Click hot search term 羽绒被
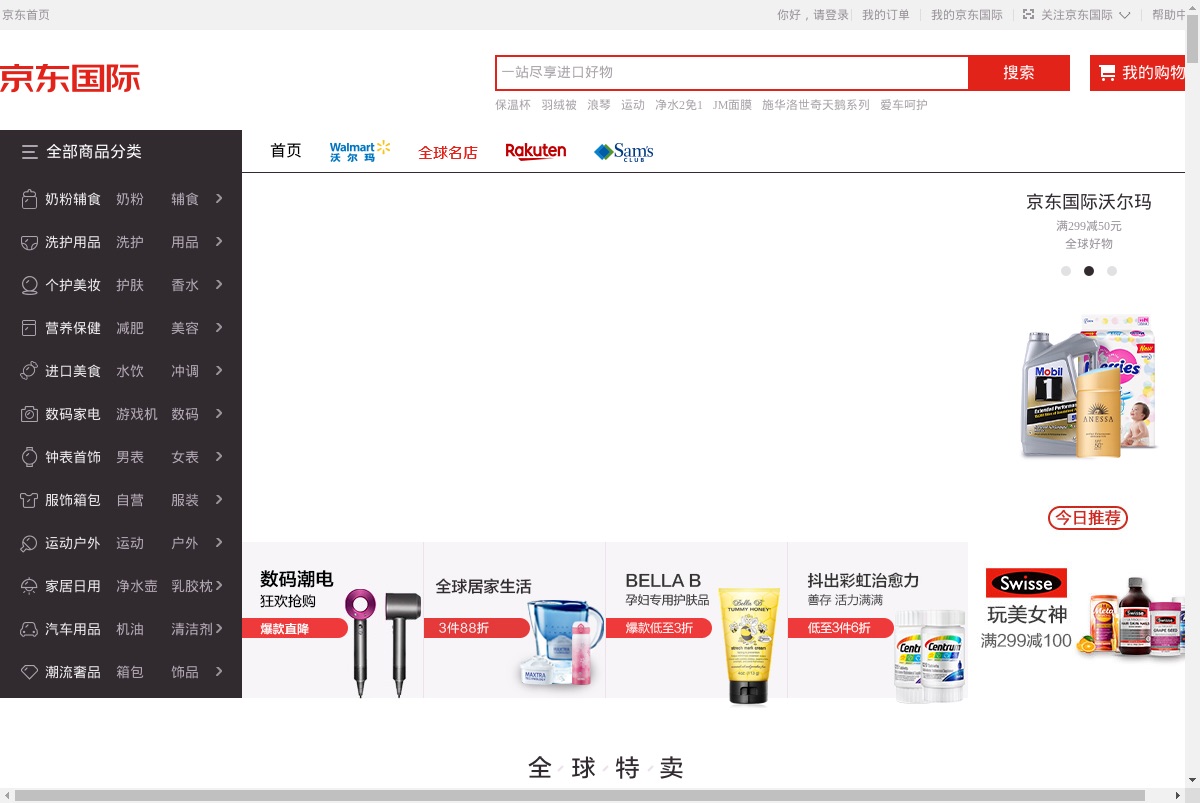This screenshot has width=1200, height=803. 559,105
